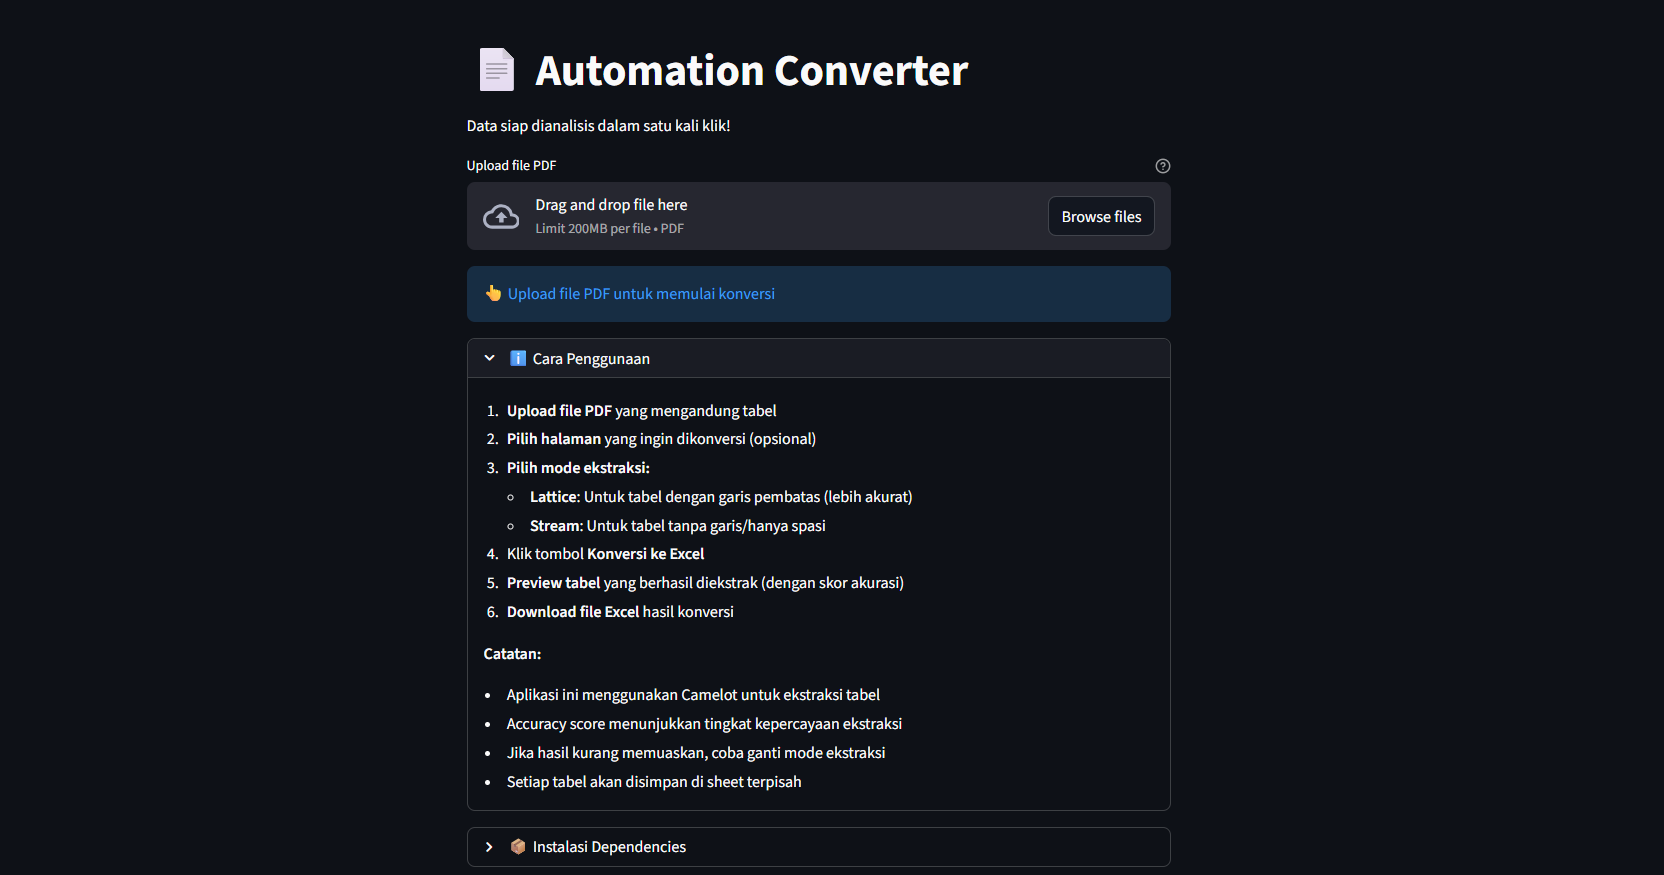Expand the Instalasi Dependencies chevron arrow

(x=489, y=847)
